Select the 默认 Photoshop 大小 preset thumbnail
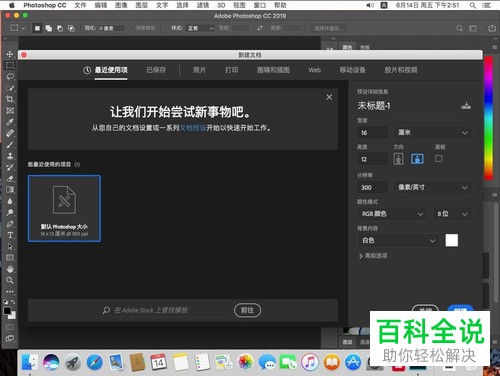 pyautogui.click(x=64, y=208)
